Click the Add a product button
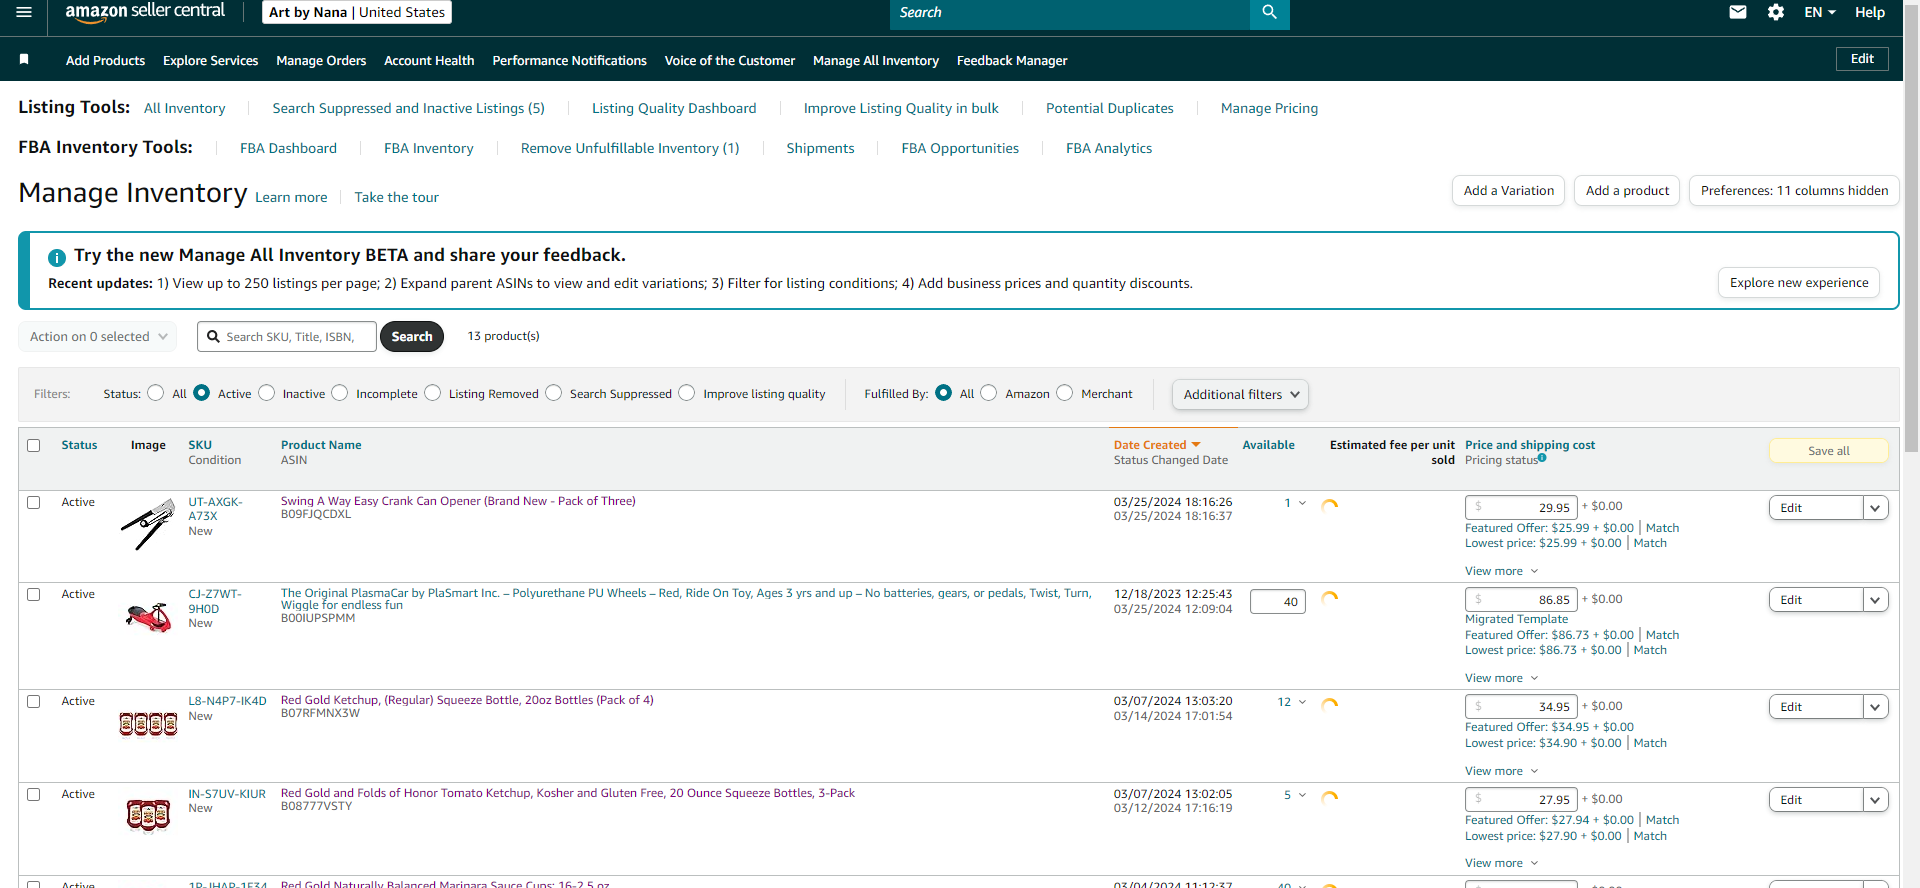This screenshot has height=888, width=1920. point(1627,191)
